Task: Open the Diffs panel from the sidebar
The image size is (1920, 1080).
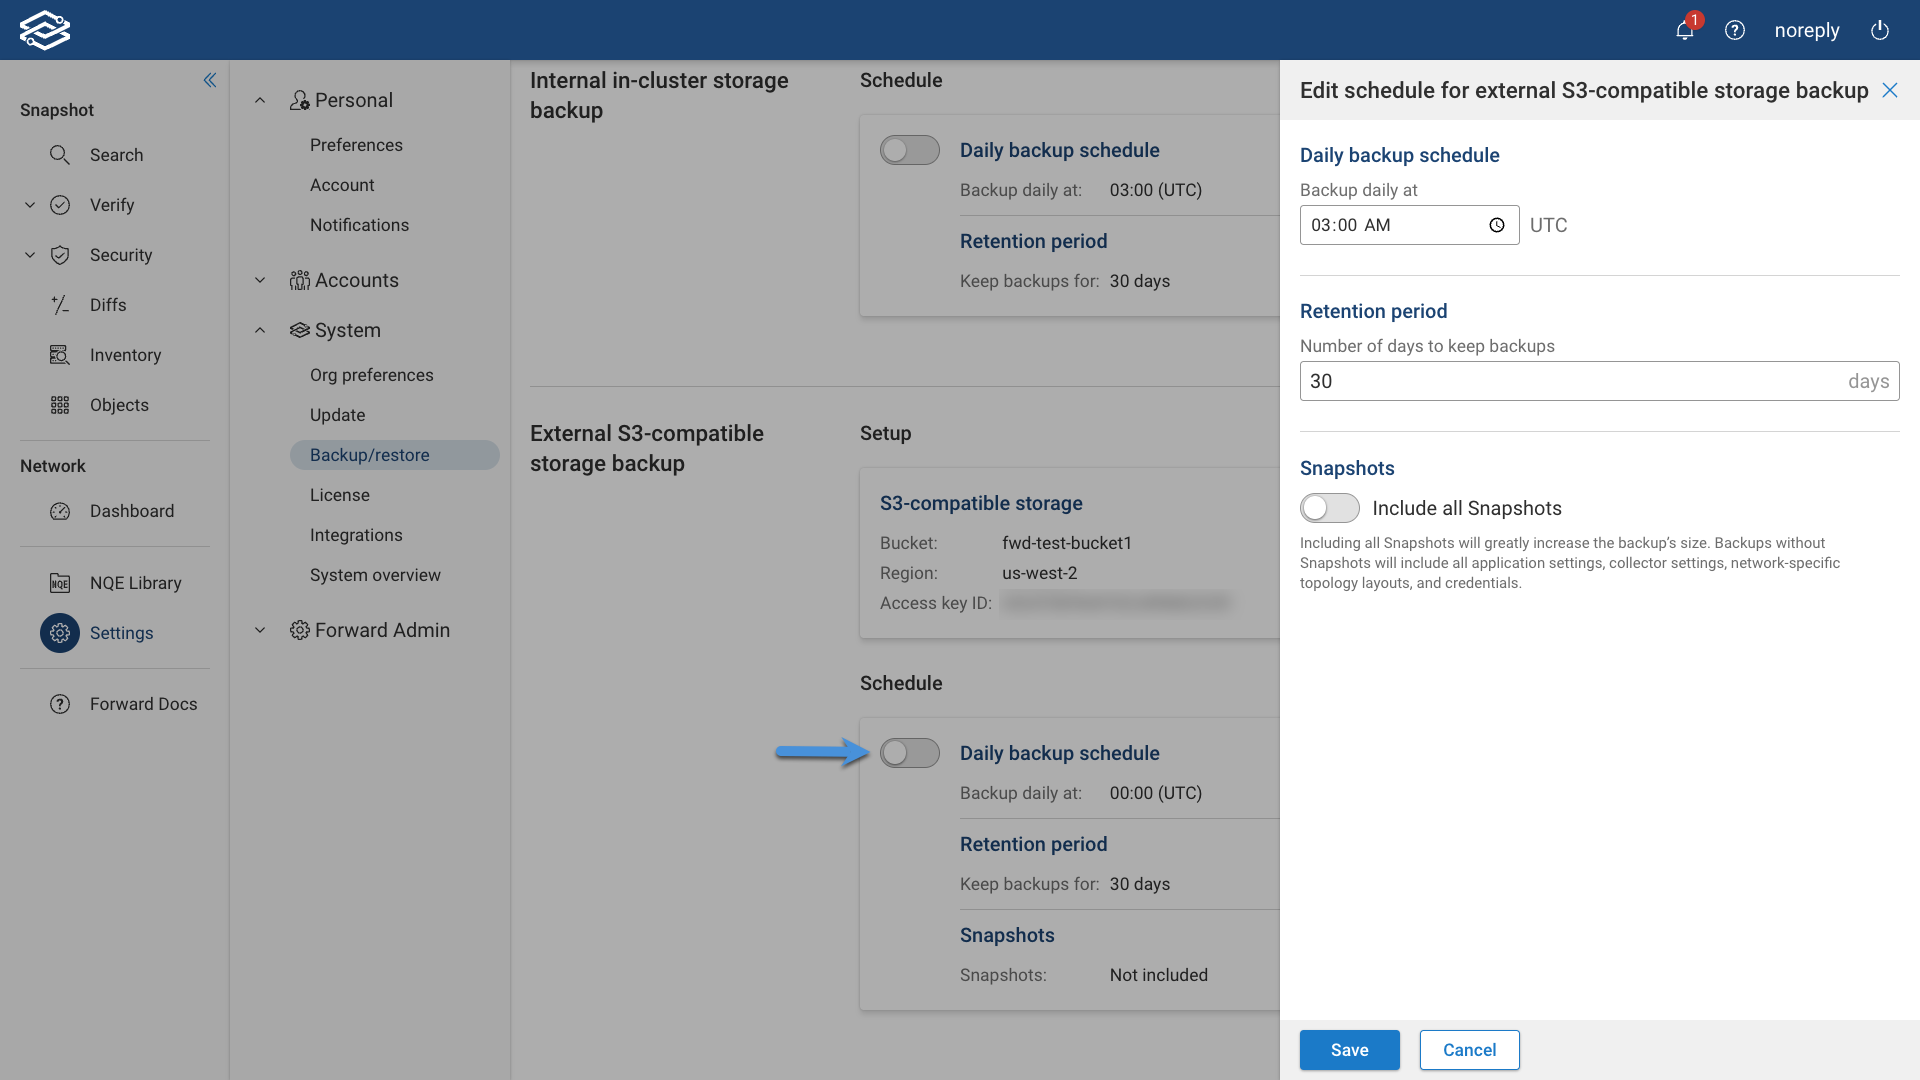Action: 108,305
